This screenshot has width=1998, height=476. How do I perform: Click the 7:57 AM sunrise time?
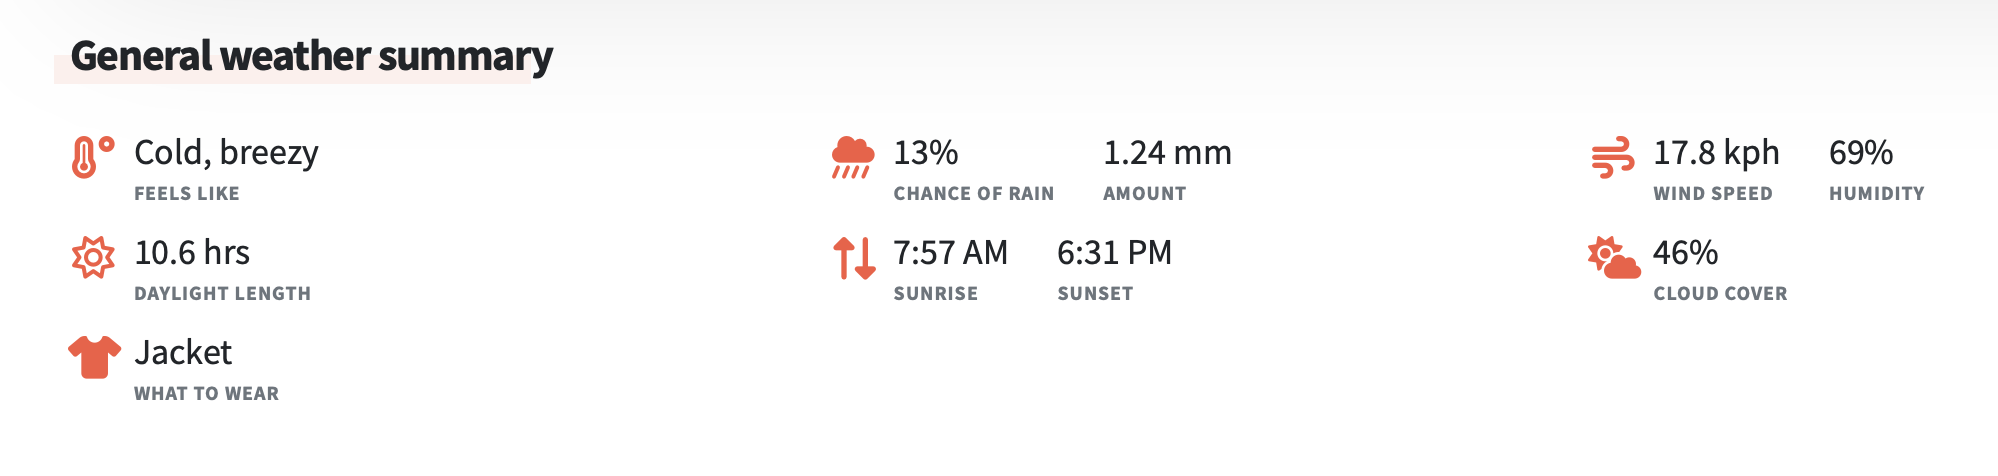(950, 253)
